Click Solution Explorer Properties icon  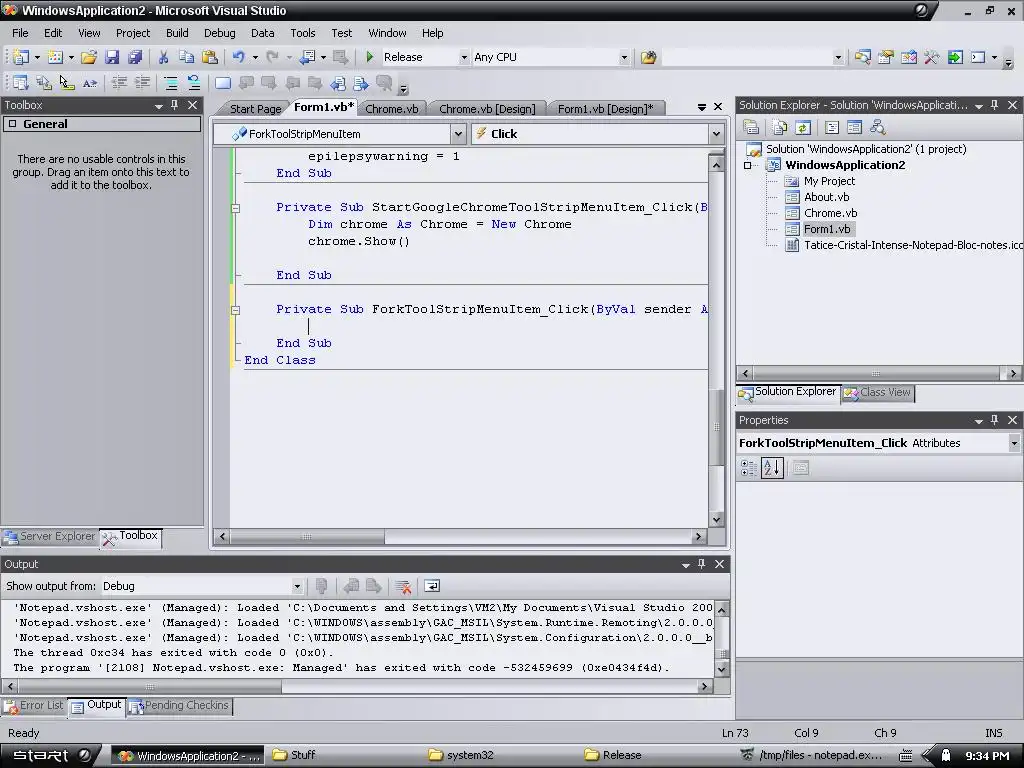751,127
